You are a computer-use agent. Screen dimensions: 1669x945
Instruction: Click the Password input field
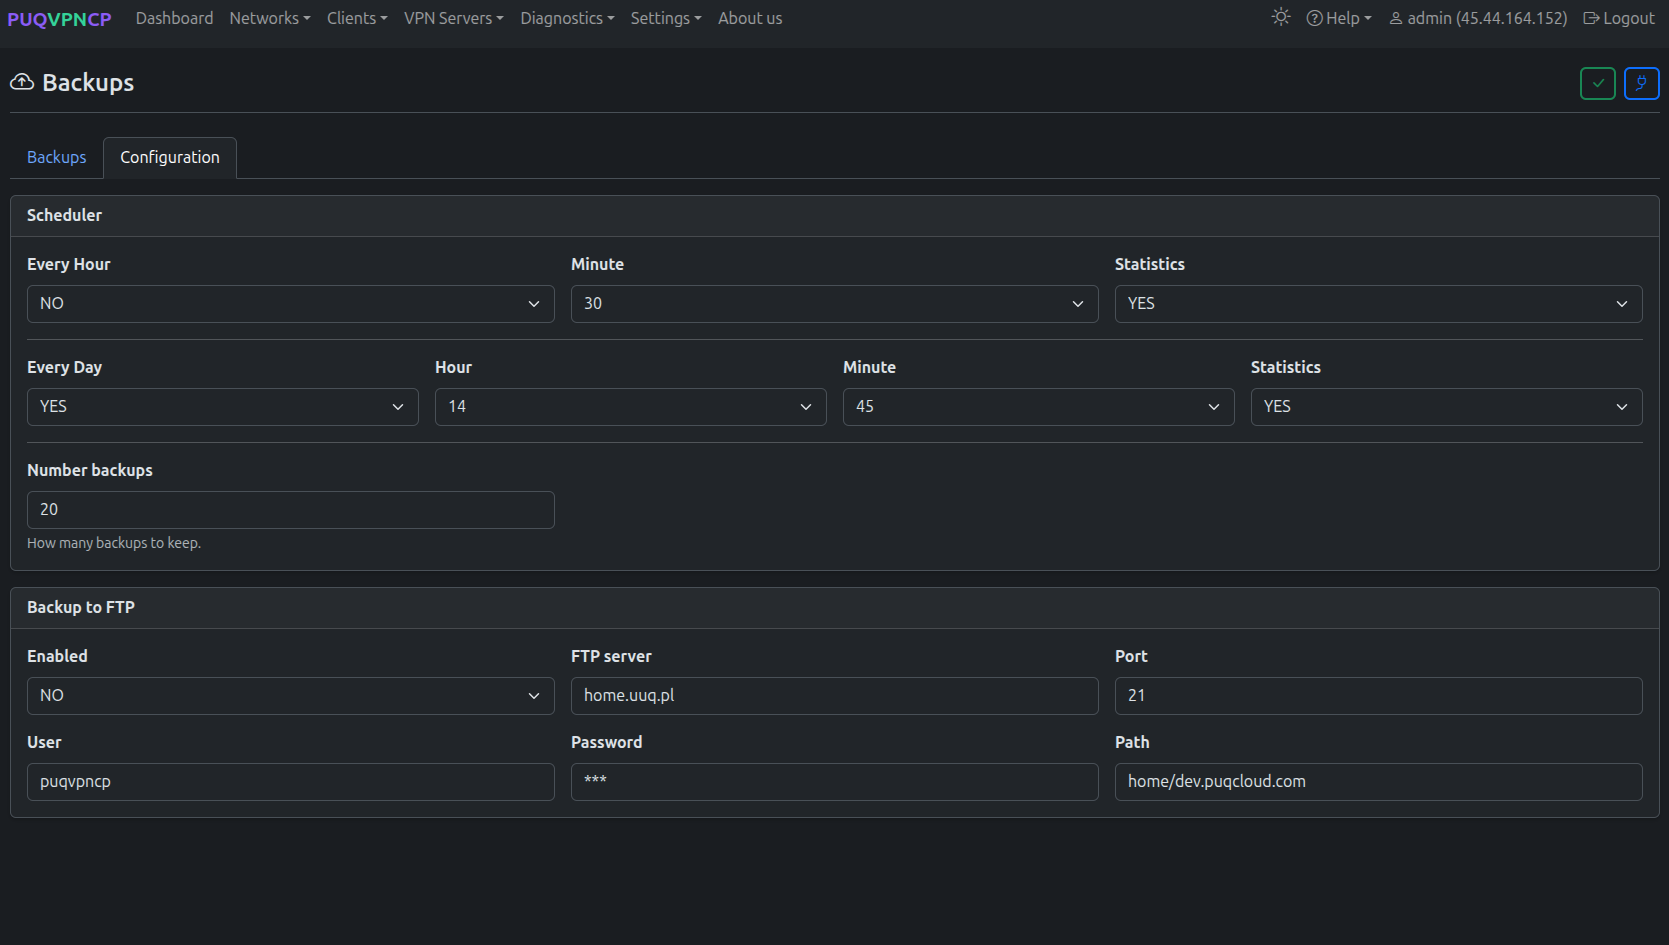click(x=835, y=782)
